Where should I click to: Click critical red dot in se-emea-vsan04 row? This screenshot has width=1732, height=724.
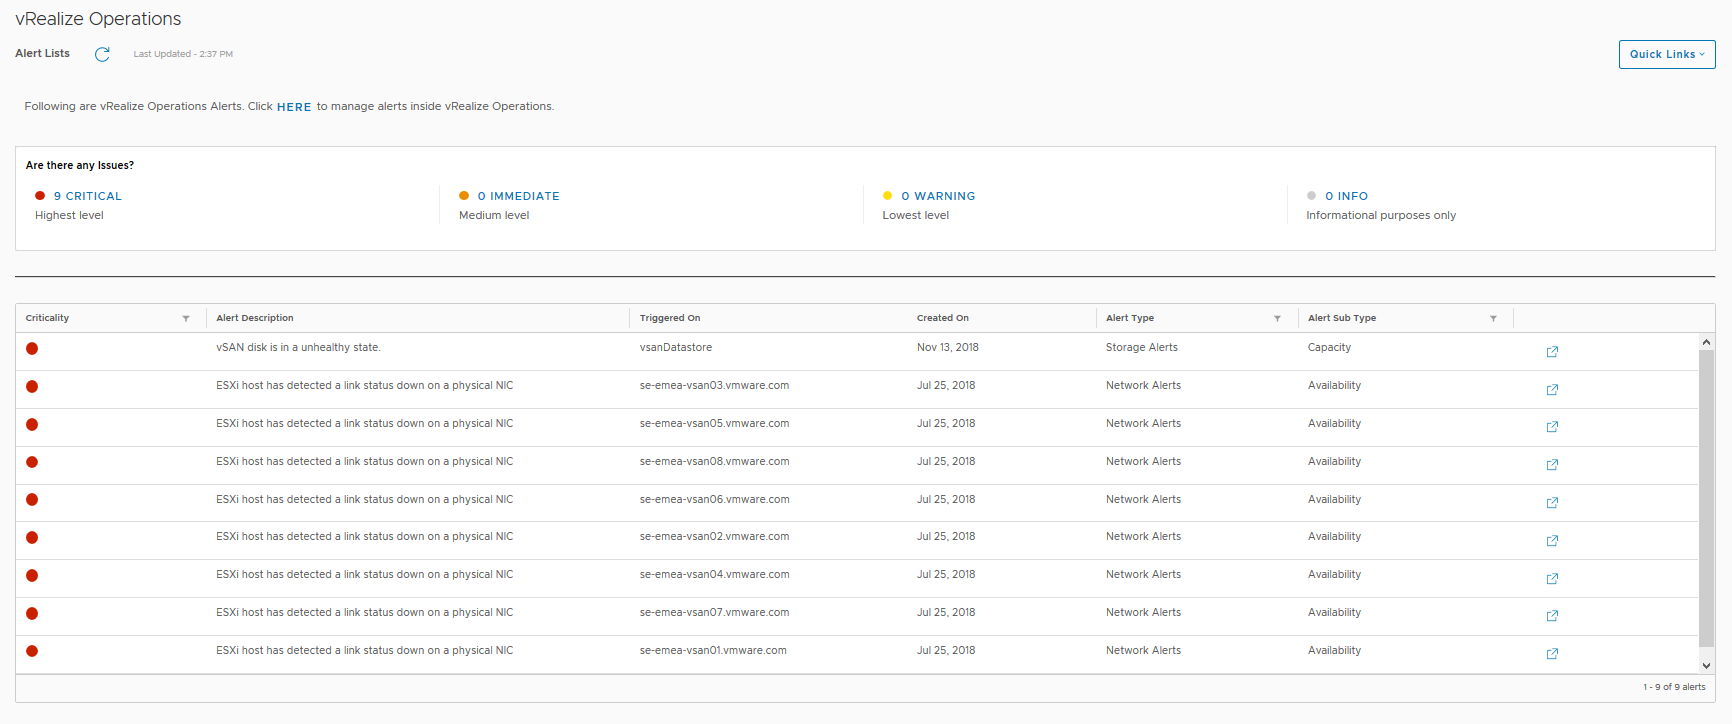(x=32, y=575)
